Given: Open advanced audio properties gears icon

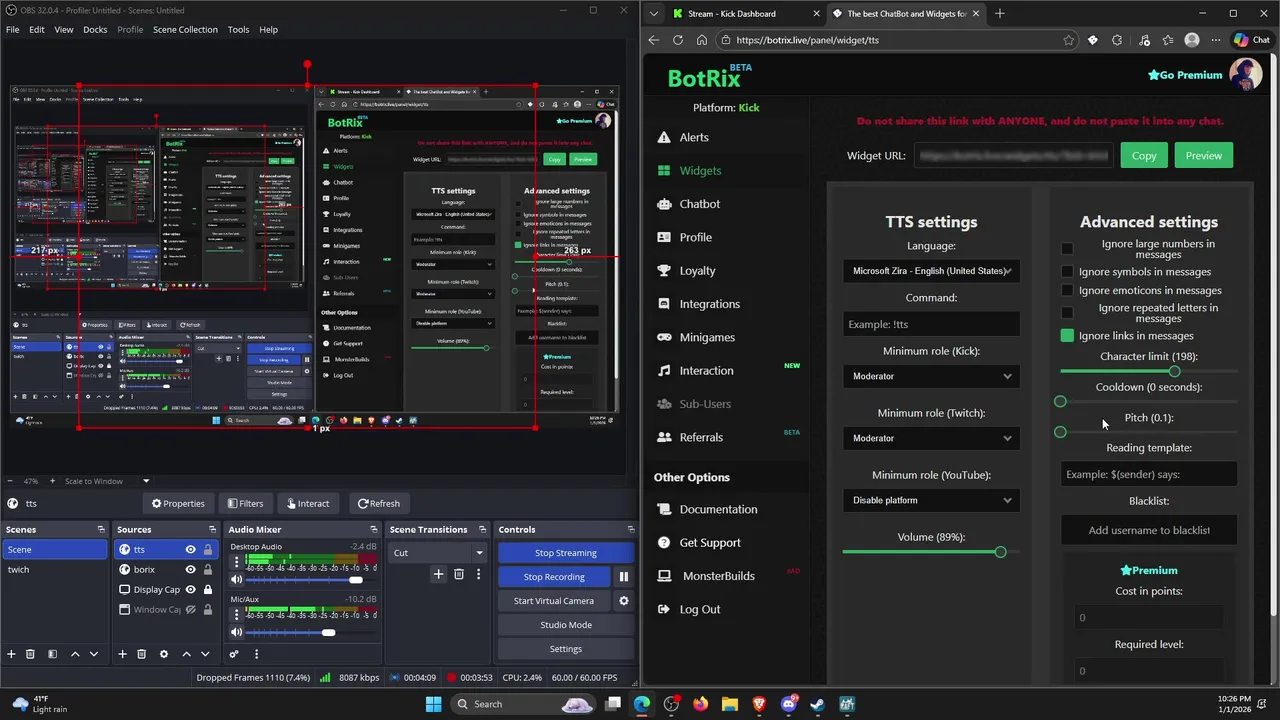Looking at the screenshot, I should [234, 654].
